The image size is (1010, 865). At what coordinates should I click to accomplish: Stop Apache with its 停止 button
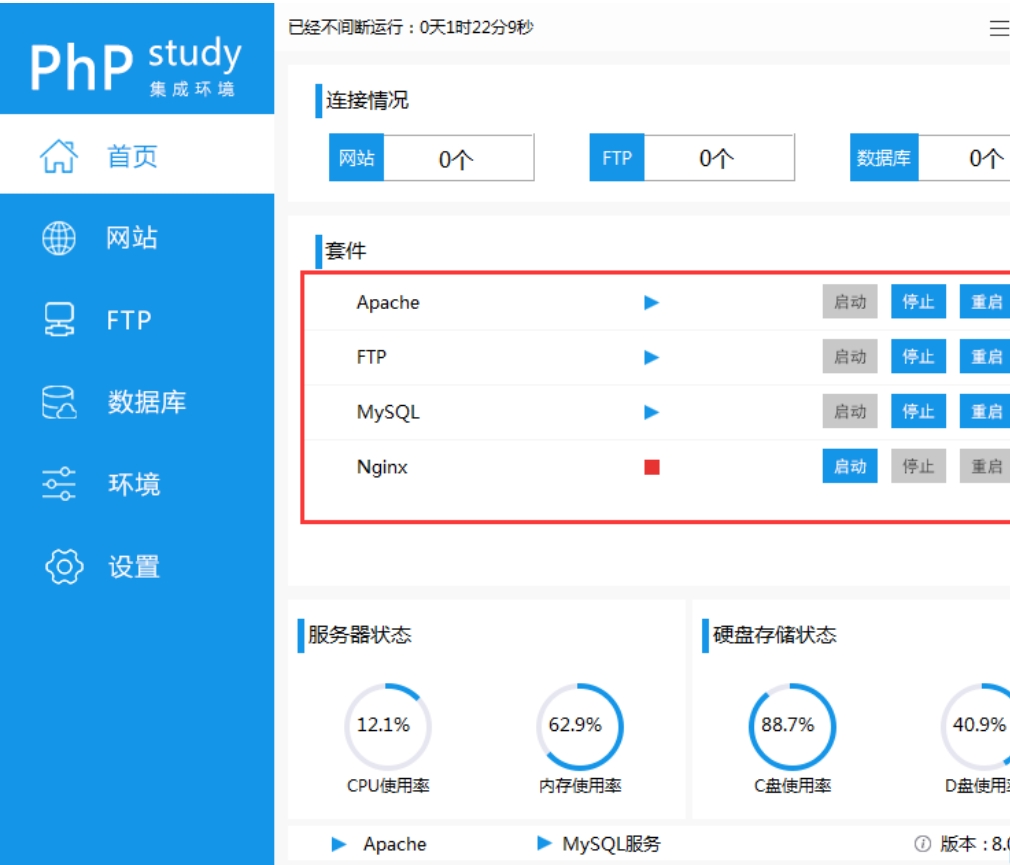[918, 301]
